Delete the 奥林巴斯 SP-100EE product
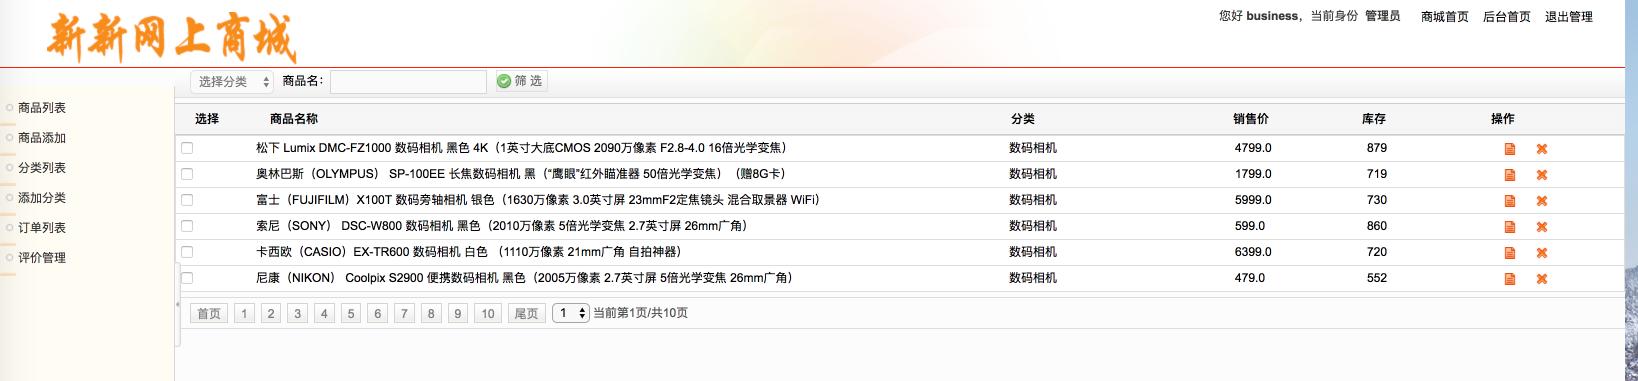This screenshot has height=381, width=1638. pyautogui.click(x=1542, y=175)
